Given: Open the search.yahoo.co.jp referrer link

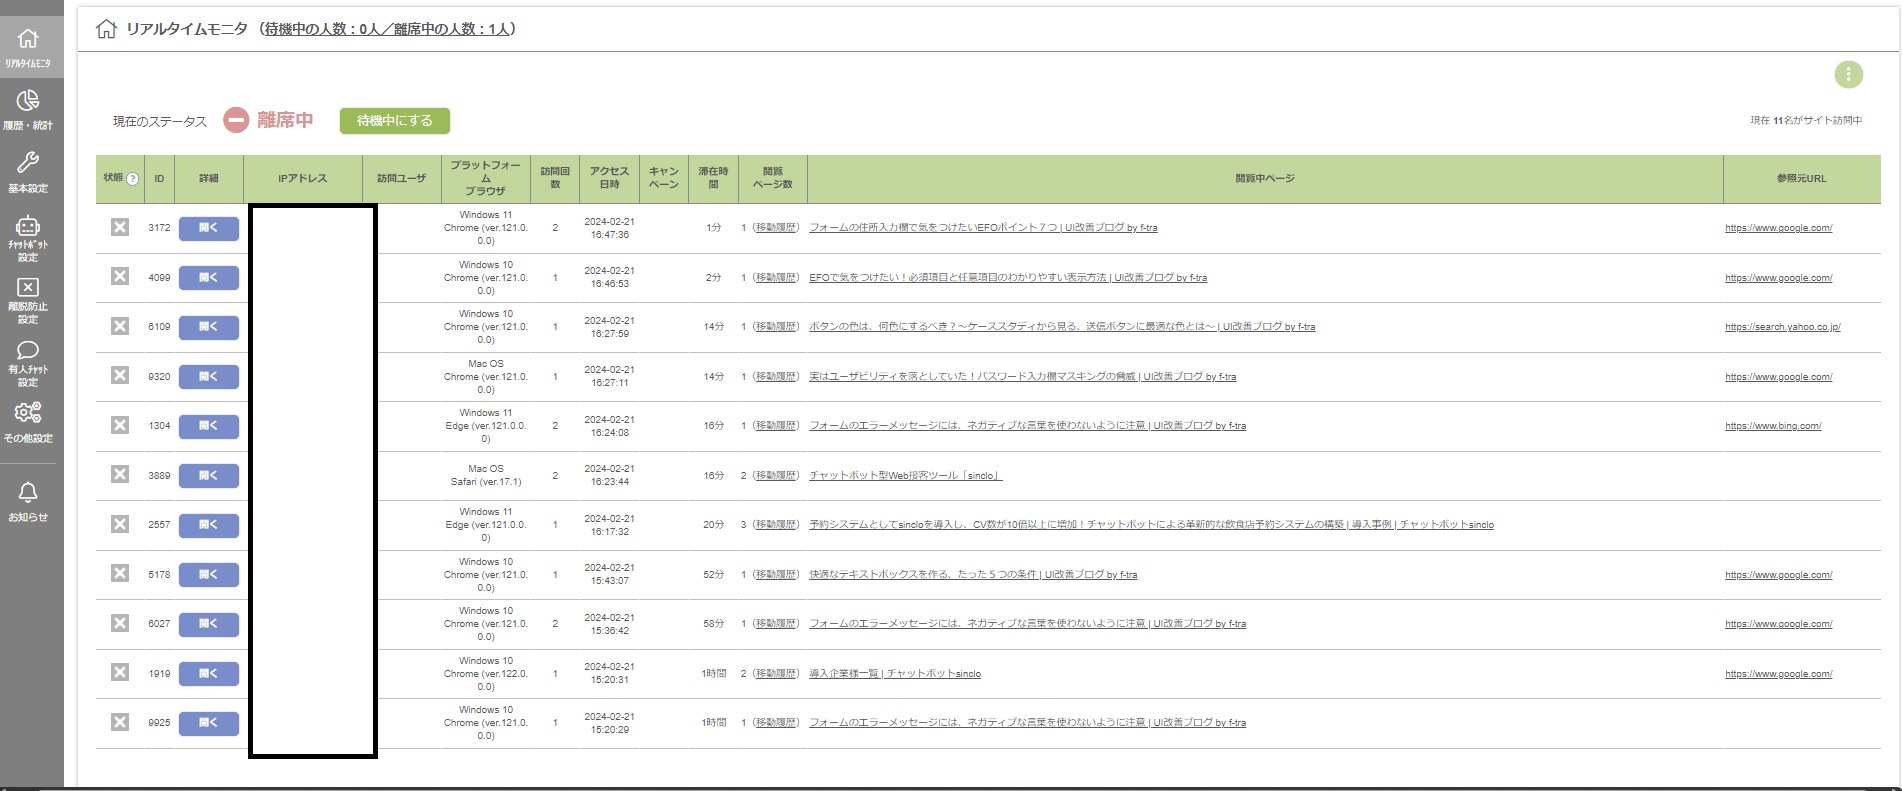Looking at the screenshot, I should (1782, 327).
